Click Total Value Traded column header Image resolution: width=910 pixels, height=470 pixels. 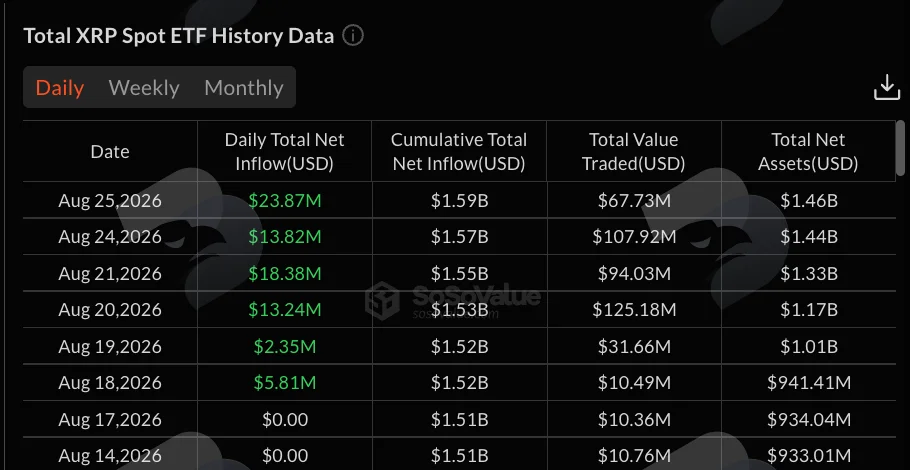634,151
